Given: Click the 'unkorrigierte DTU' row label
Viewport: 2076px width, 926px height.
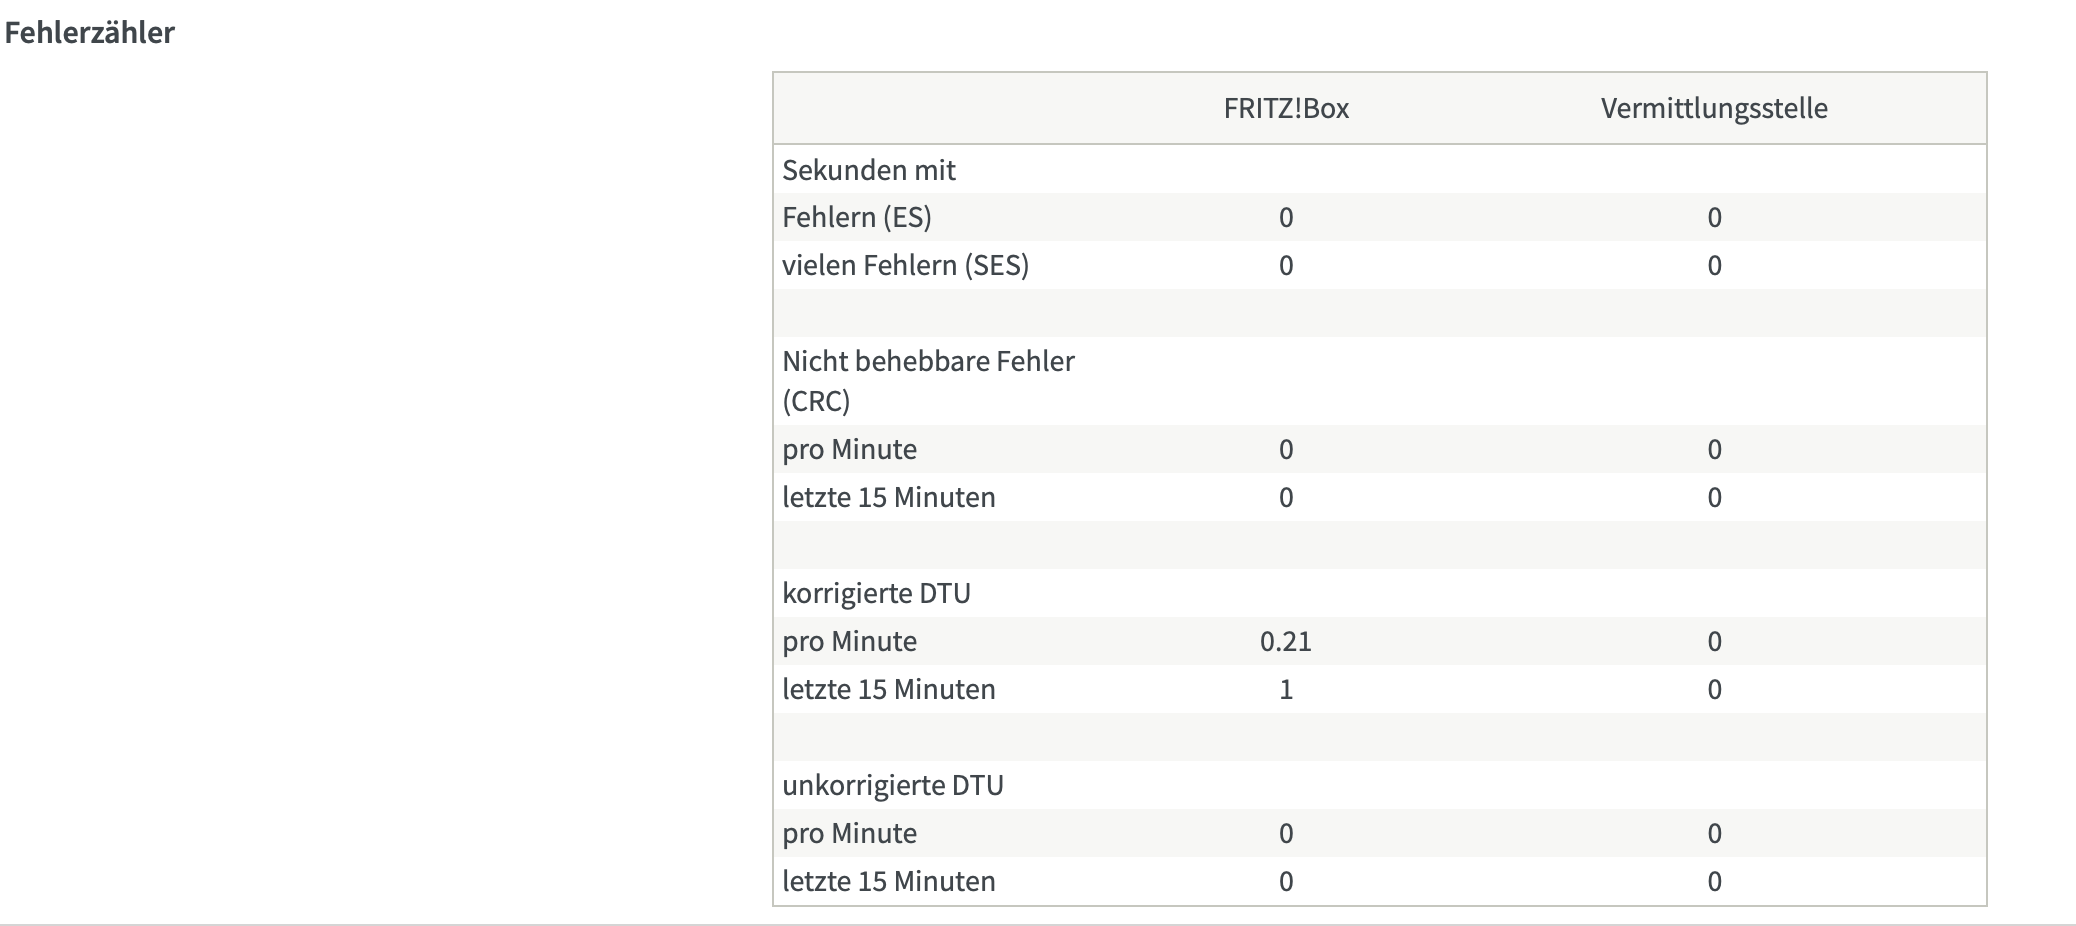Looking at the screenshot, I should [x=893, y=785].
